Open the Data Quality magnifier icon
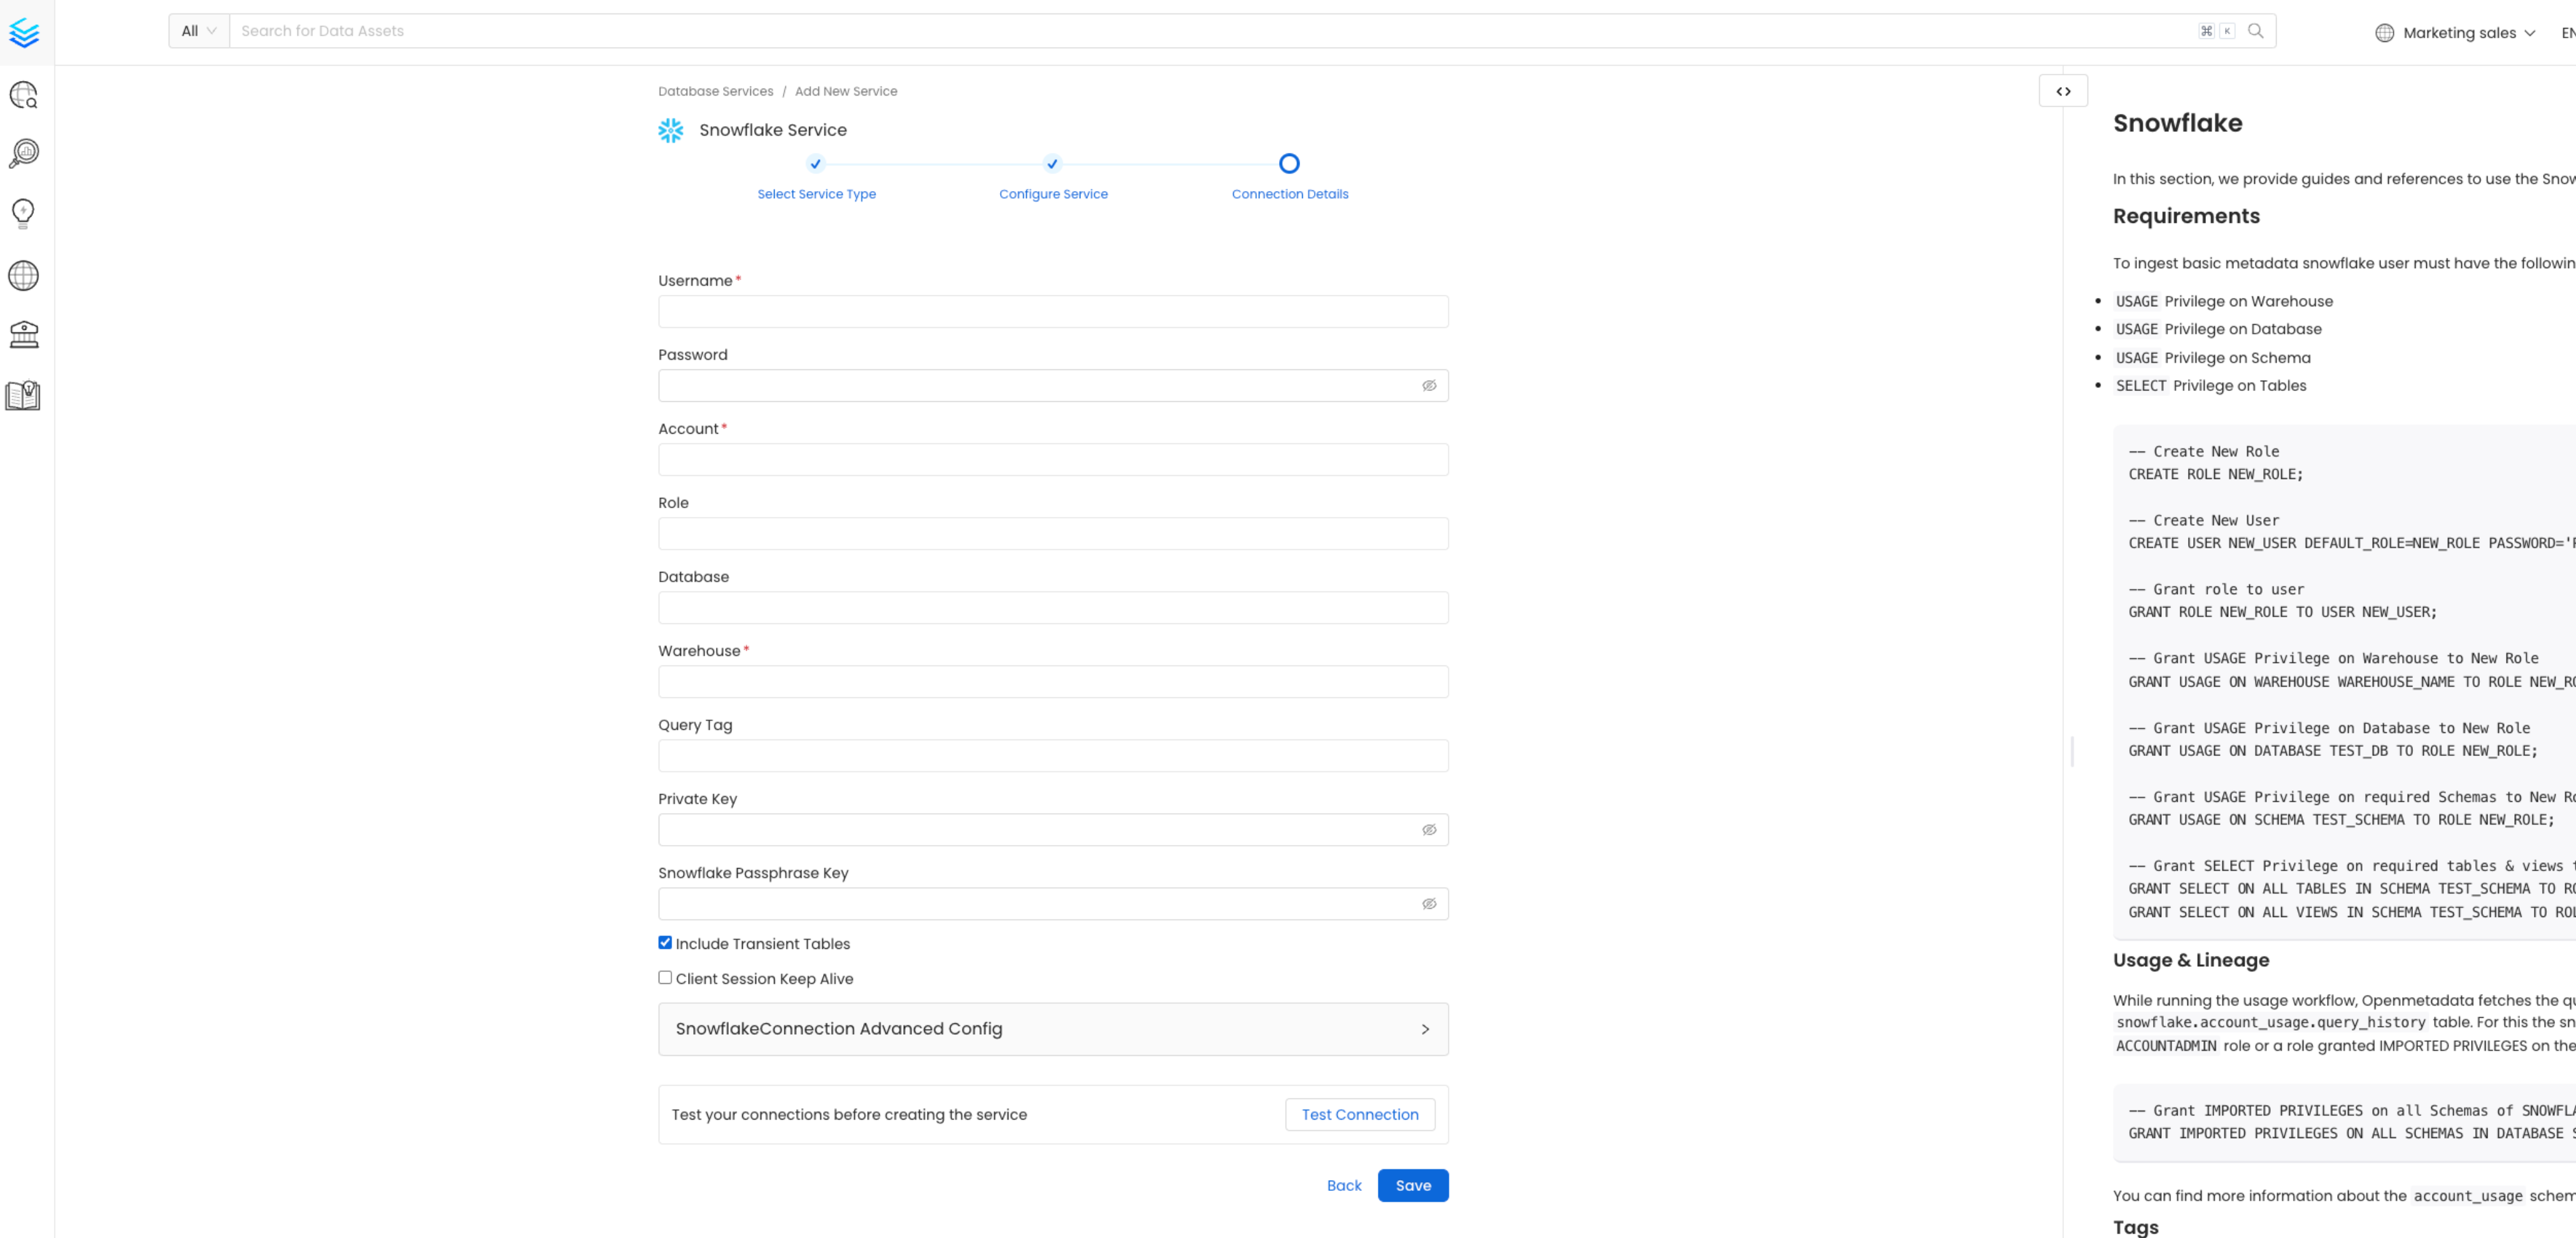The width and height of the screenshot is (2576, 1238). tap(24, 153)
